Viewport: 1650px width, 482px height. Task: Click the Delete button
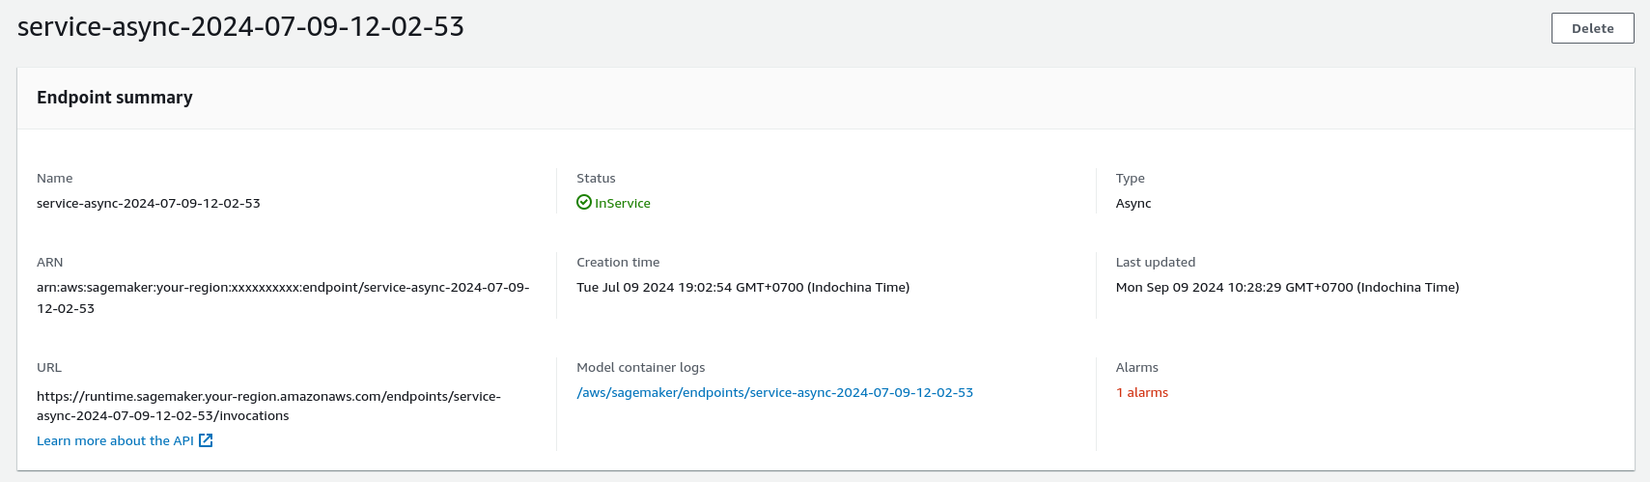1592,28
